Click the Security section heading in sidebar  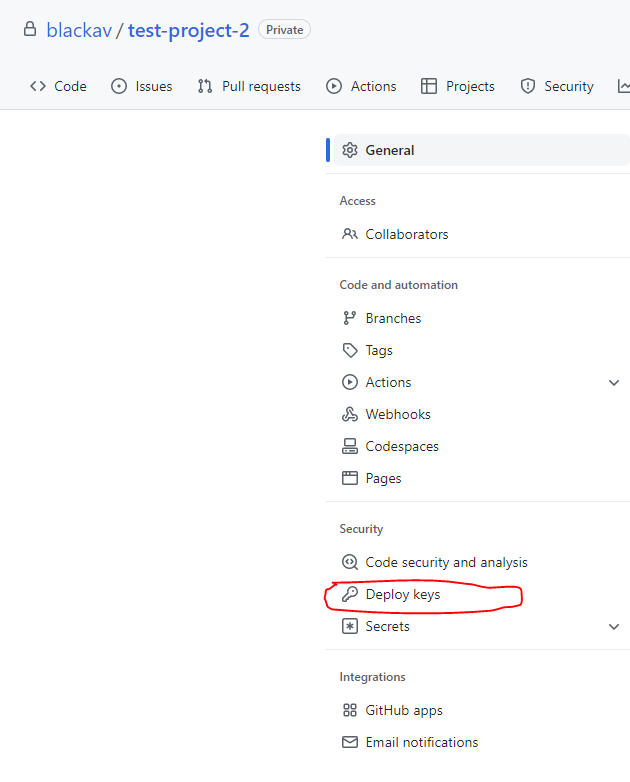click(x=361, y=529)
